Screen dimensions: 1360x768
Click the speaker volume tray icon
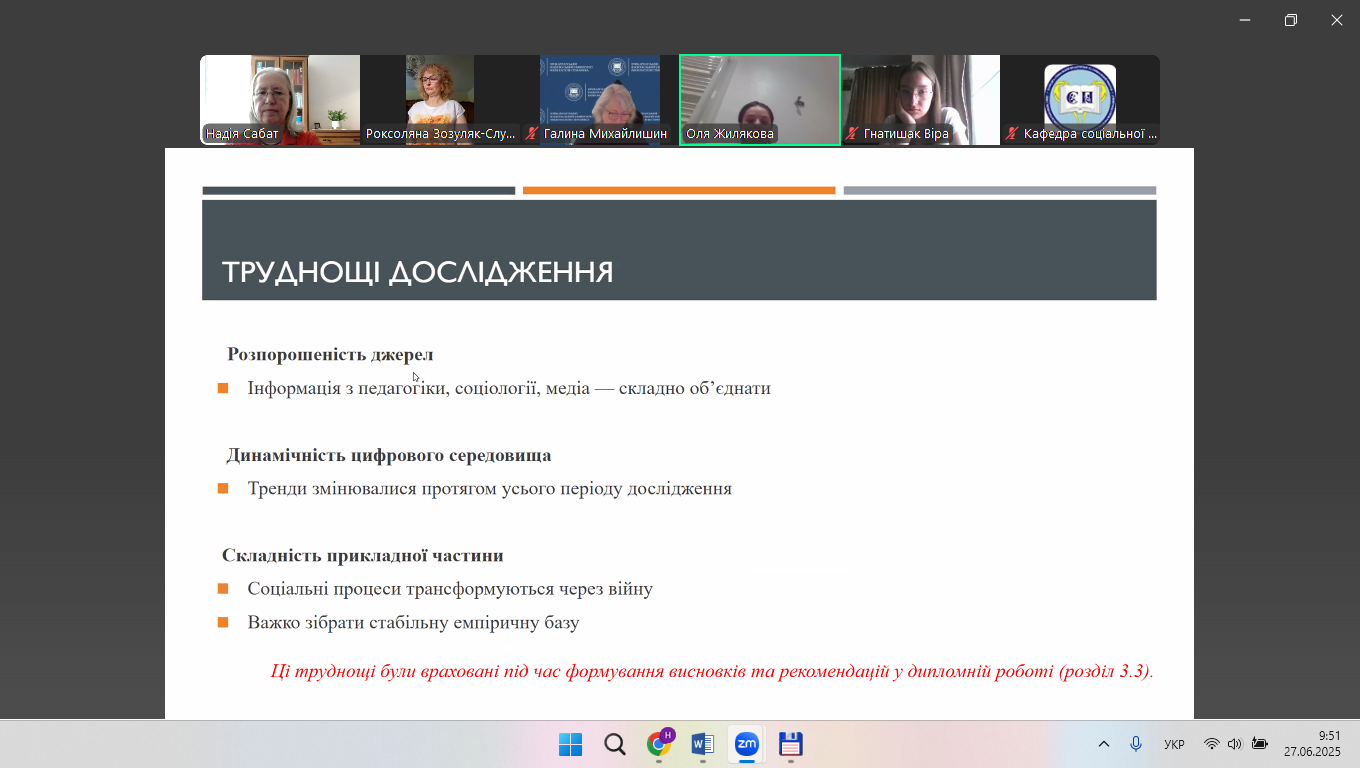click(1234, 744)
